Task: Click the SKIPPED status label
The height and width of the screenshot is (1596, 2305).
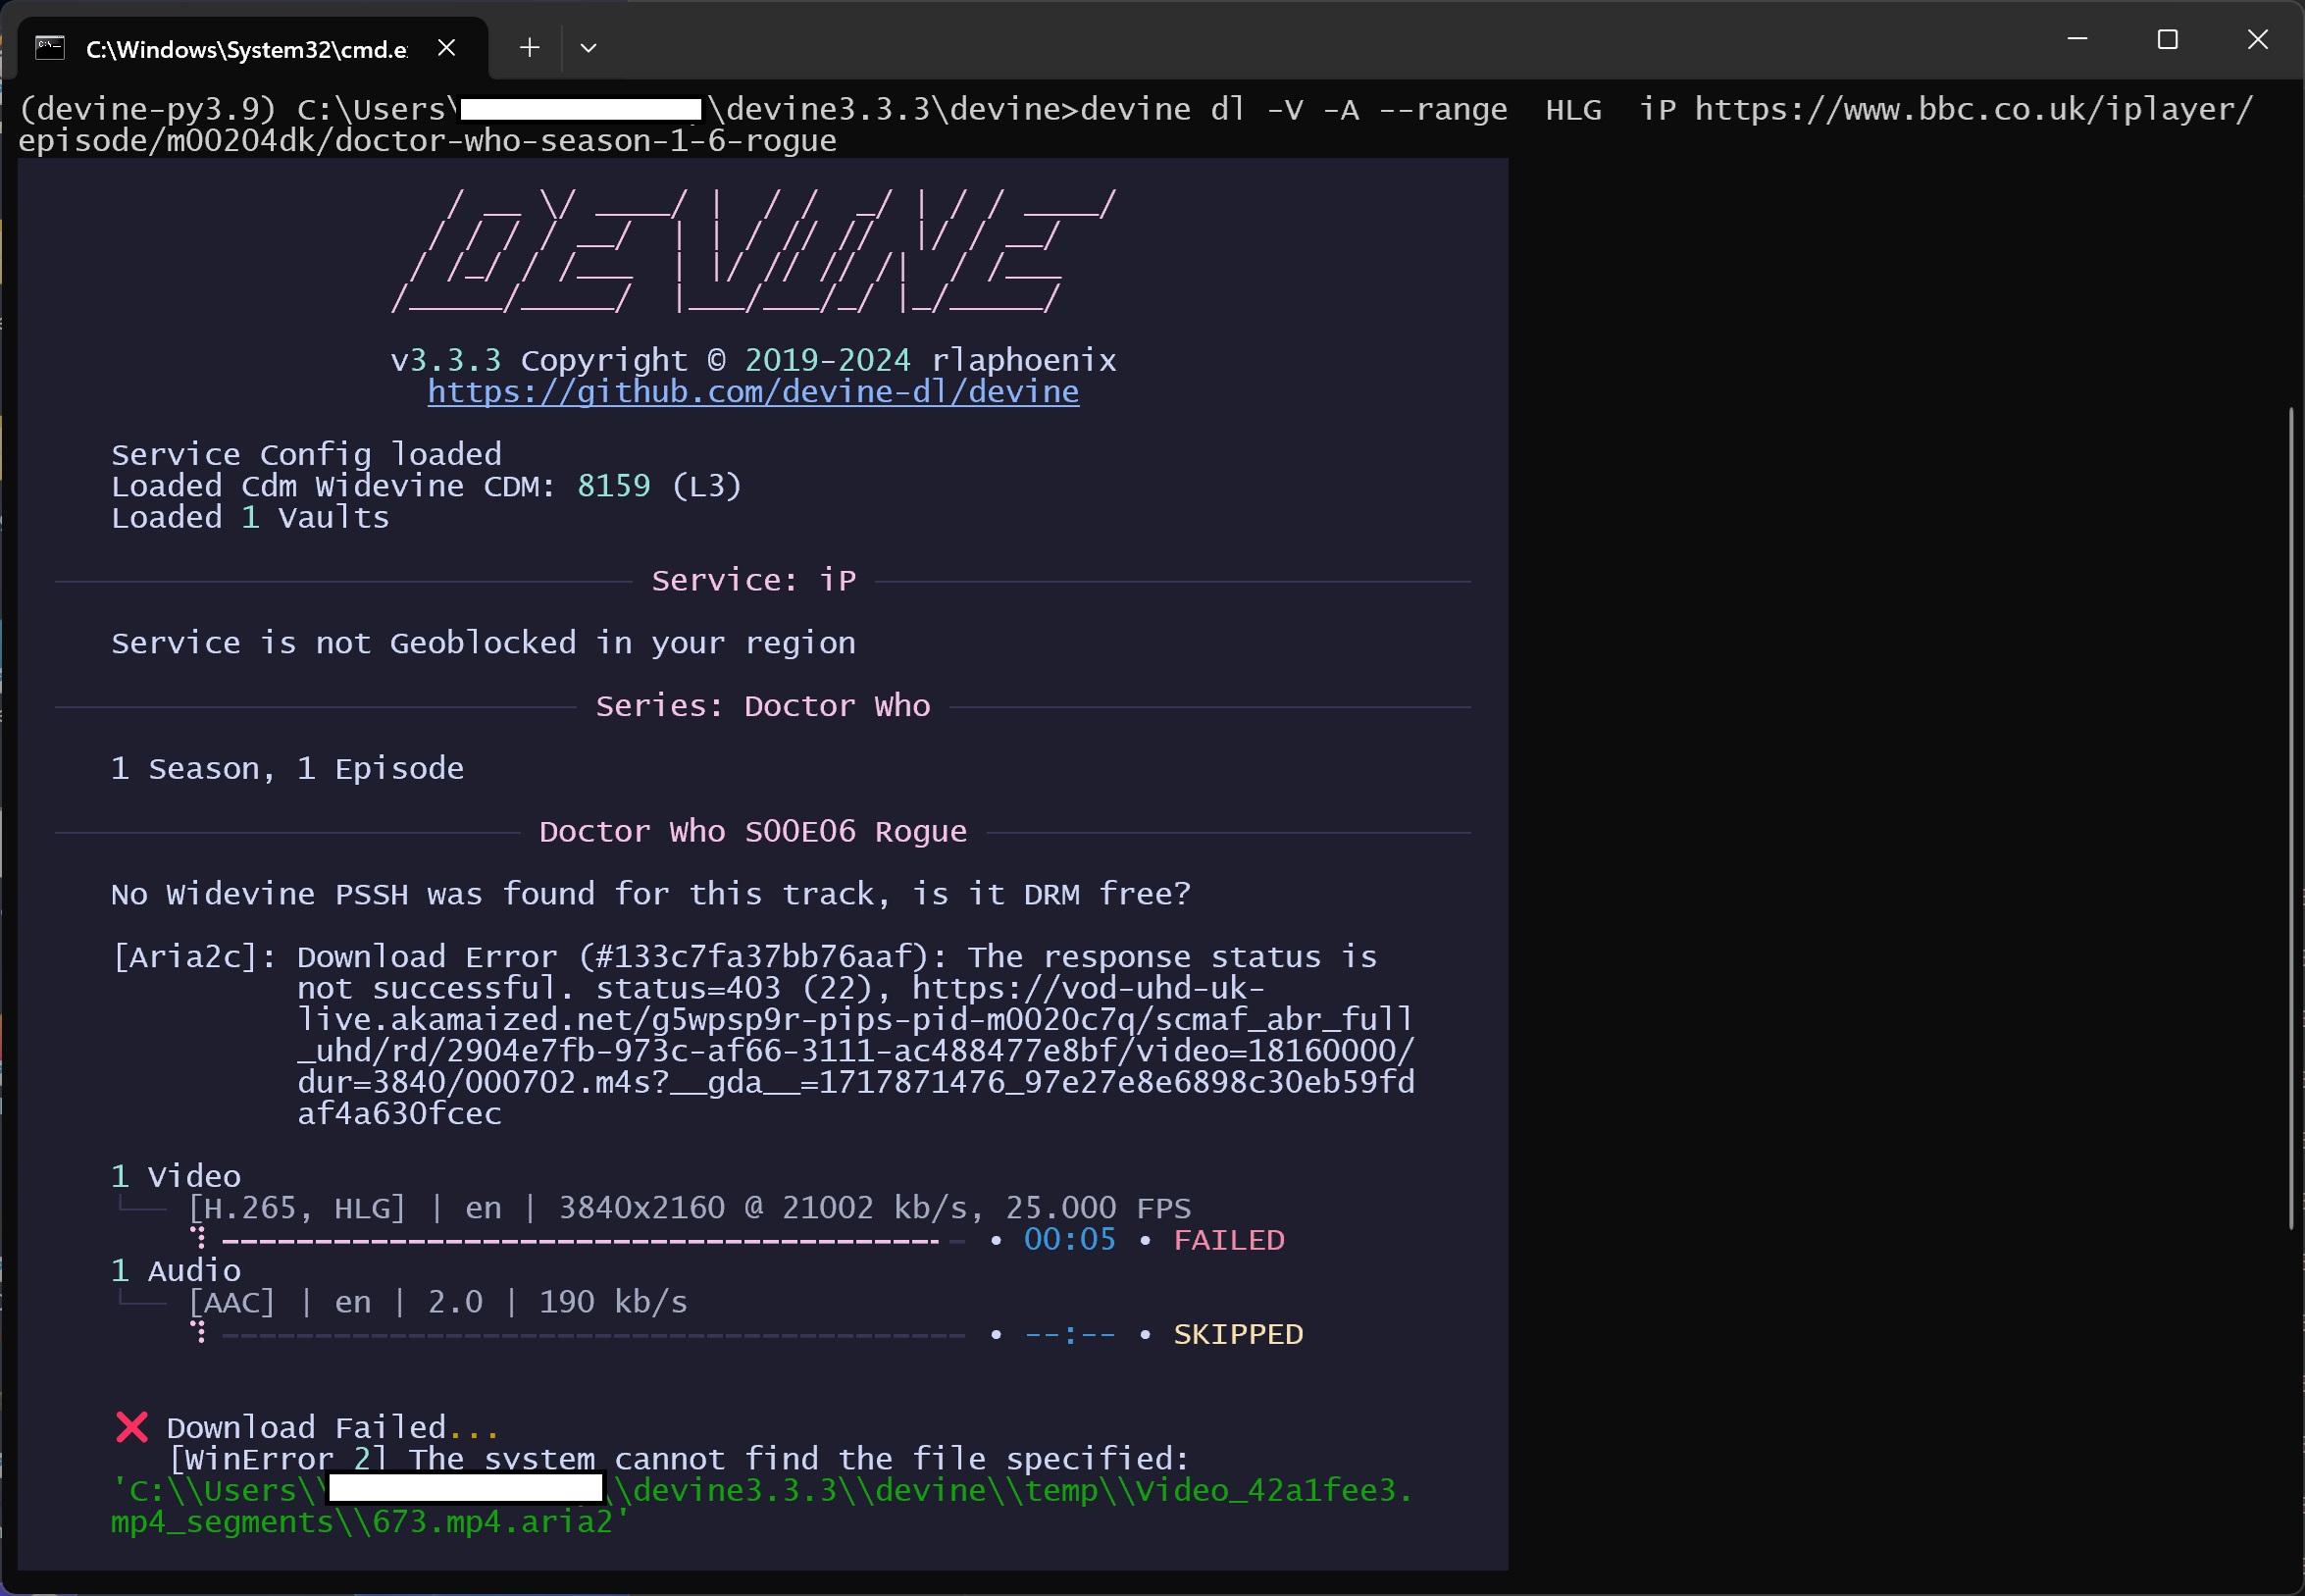Action: [x=1237, y=1334]
